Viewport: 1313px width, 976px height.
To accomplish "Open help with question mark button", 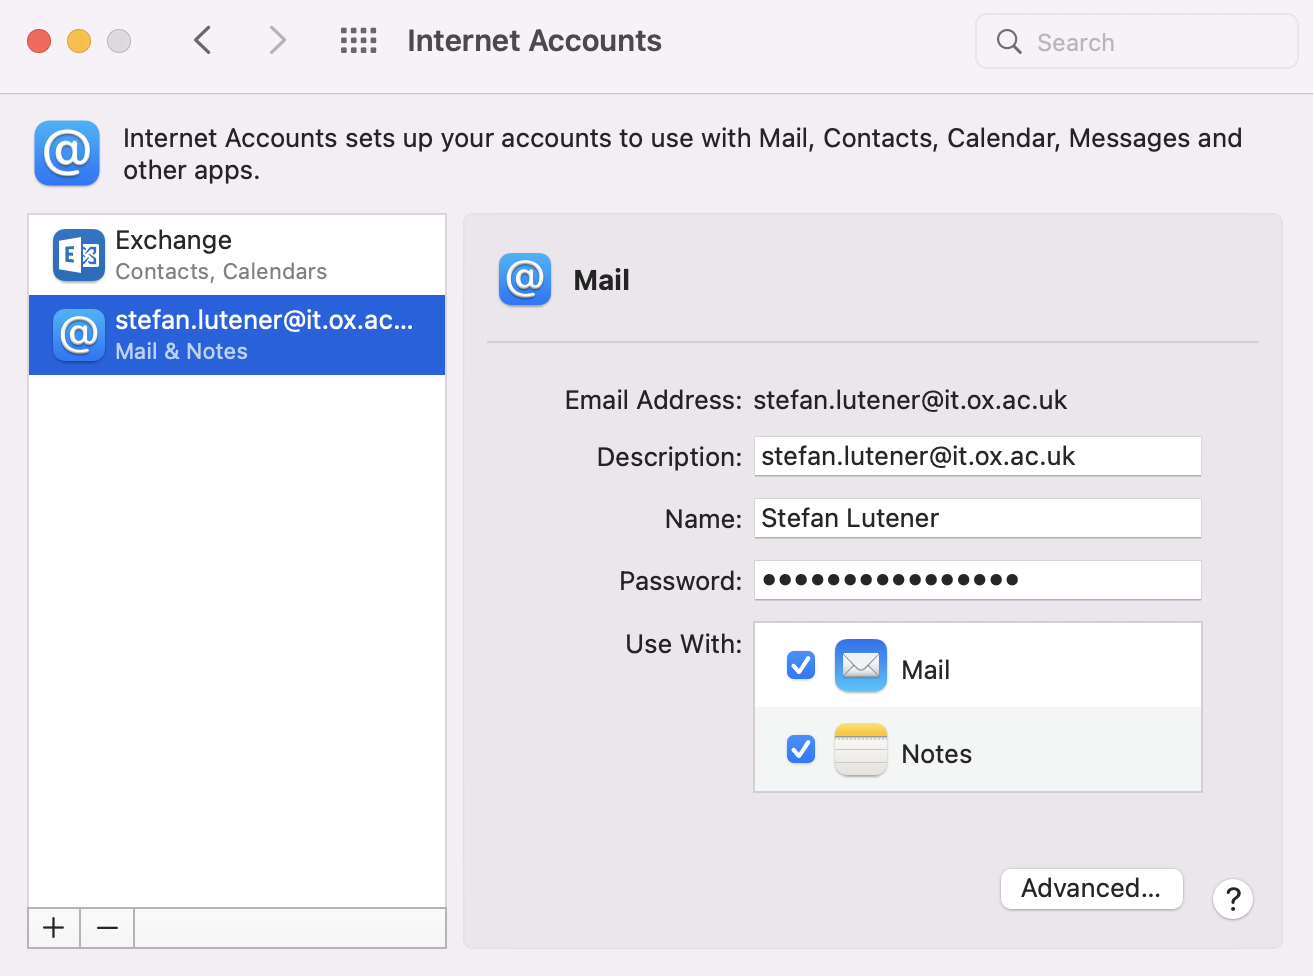I will pyautogui.click(x=1232, y=900).
